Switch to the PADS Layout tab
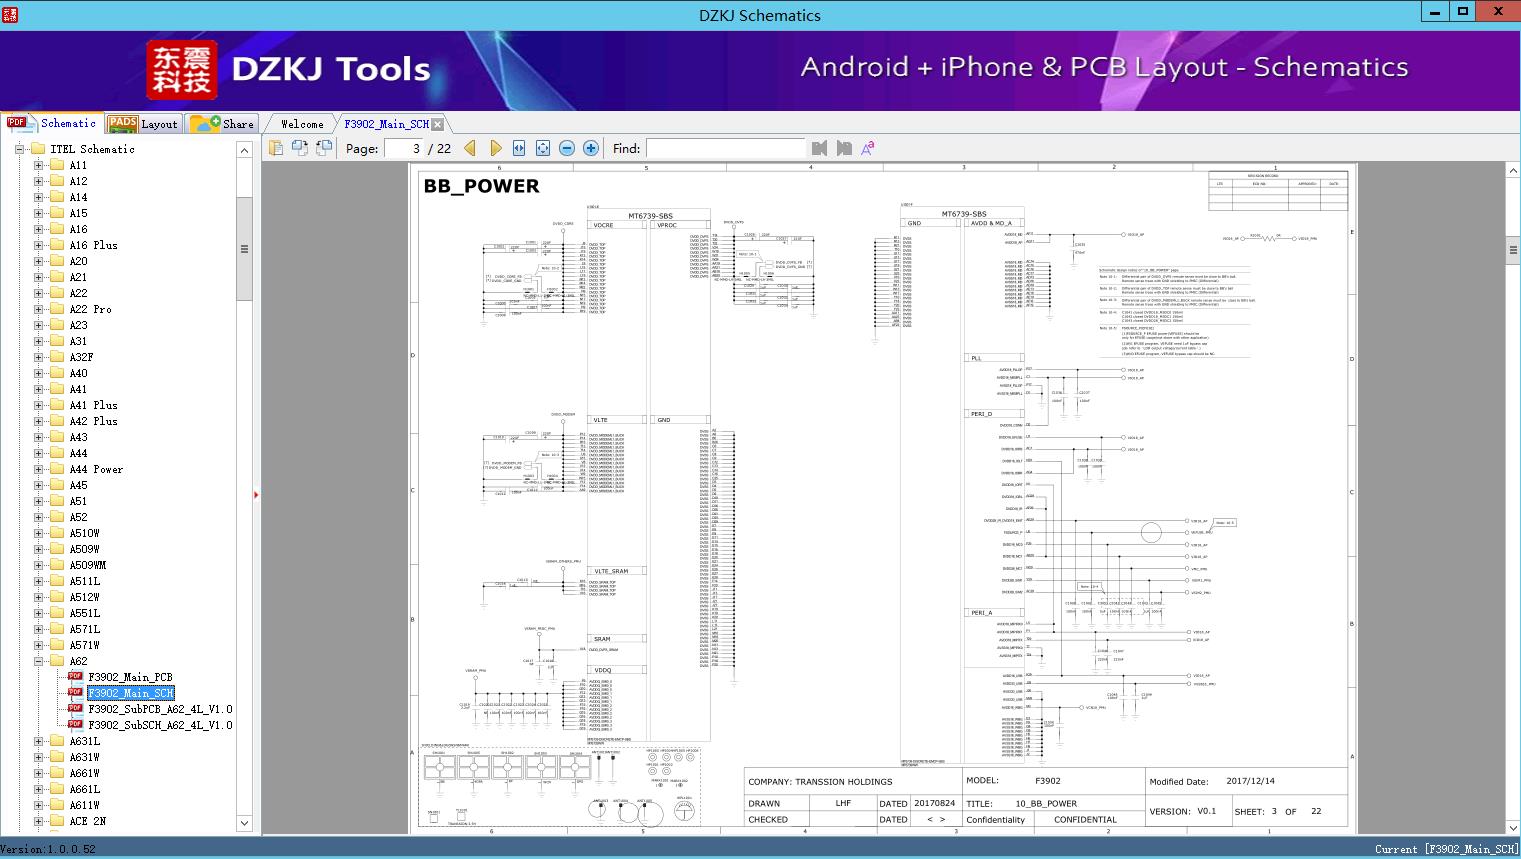The height and width of the screenshot is (859, 1521). [143, 124]
